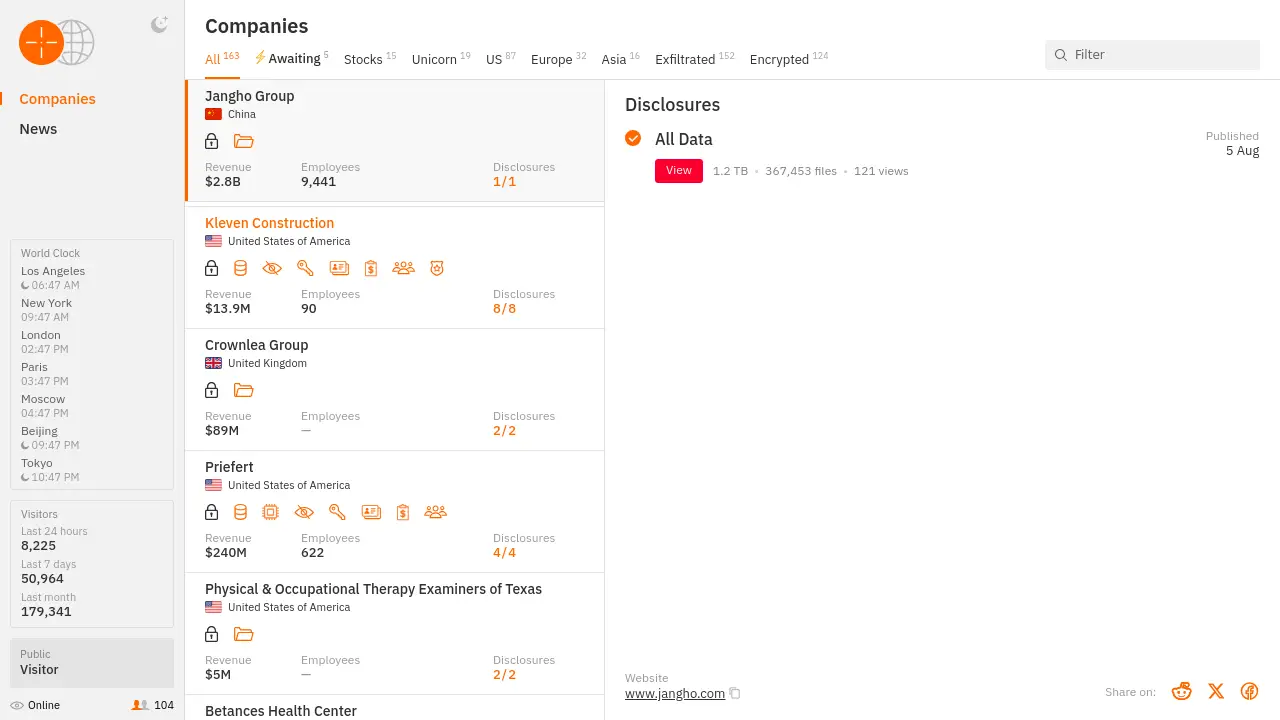Click the CPU chip icon in Priefert row

click(270, 512)
